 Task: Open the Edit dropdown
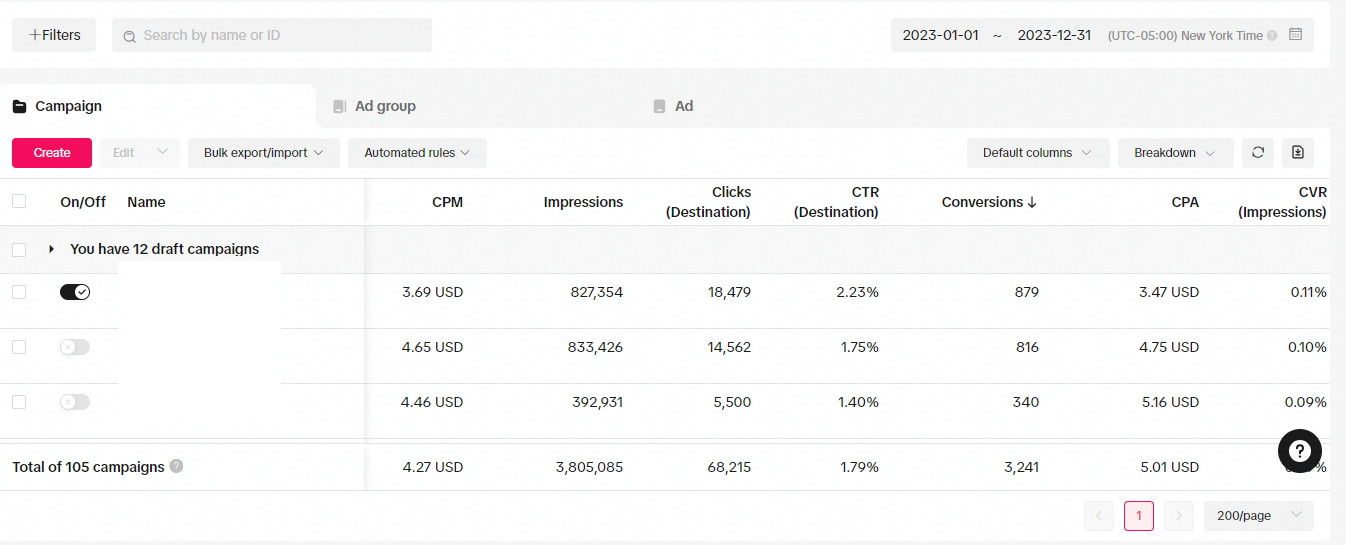140,153
